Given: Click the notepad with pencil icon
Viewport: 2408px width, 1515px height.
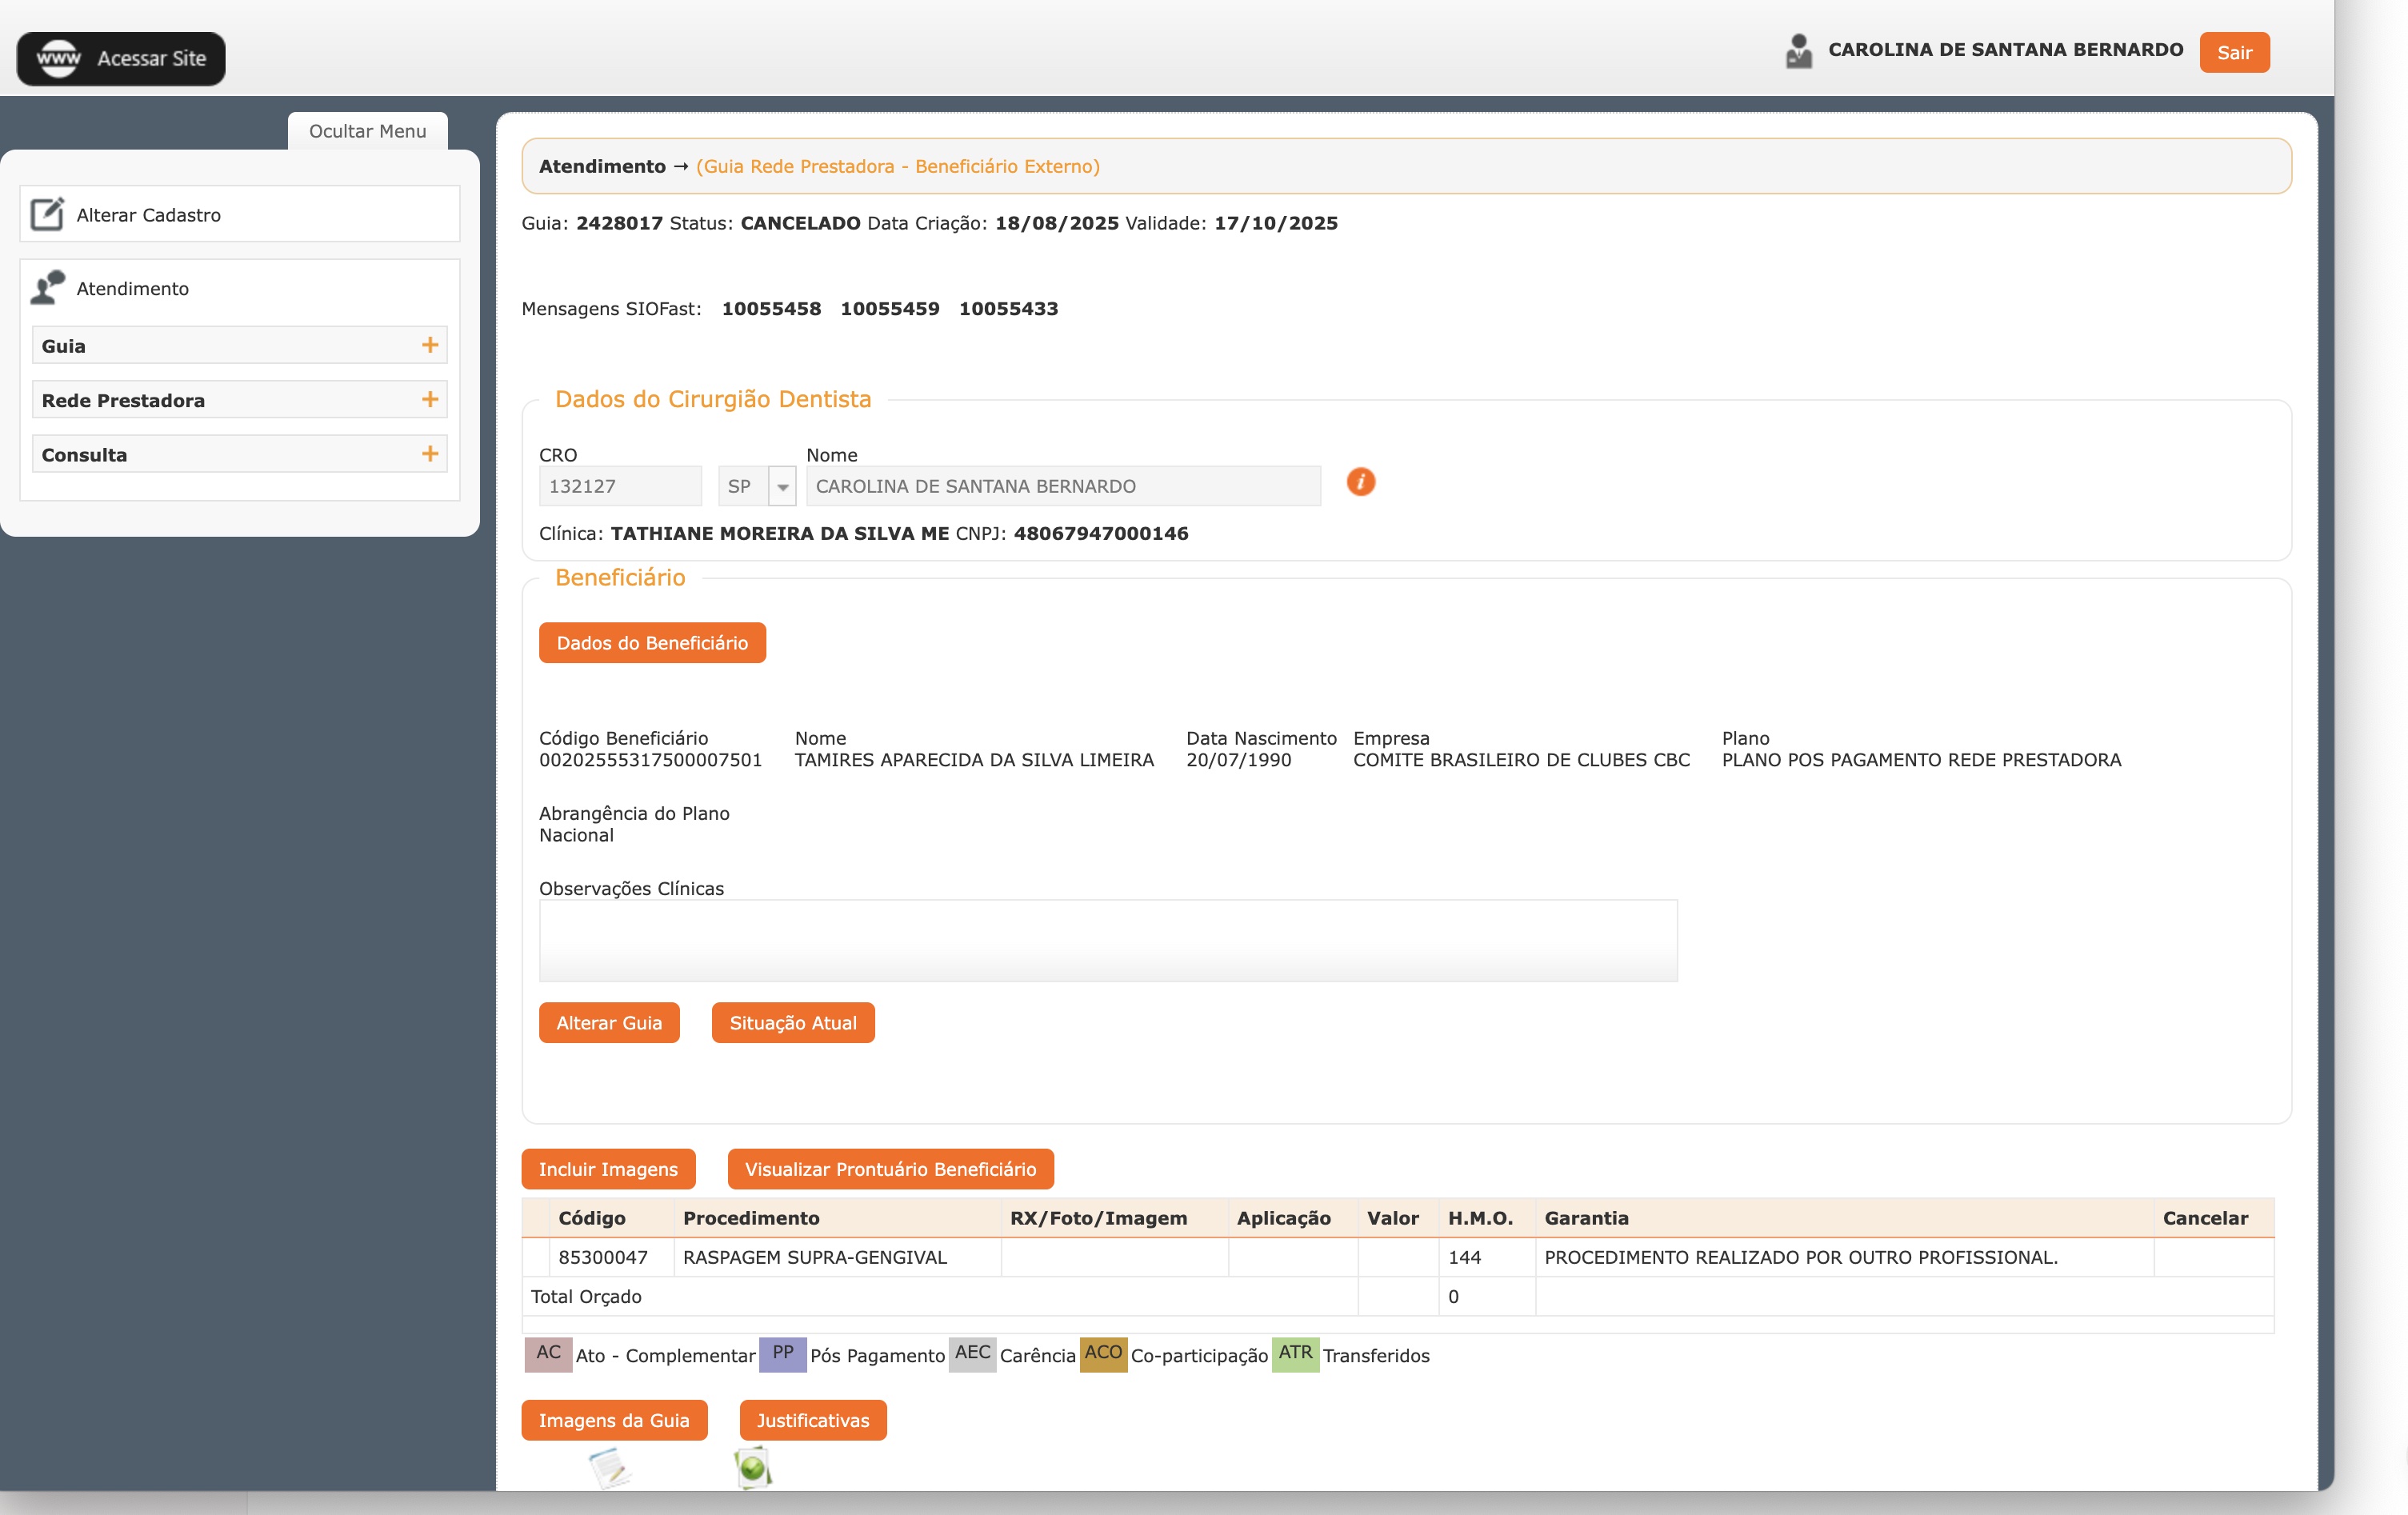Looking at the screenshot, I should click(609, 1468).
